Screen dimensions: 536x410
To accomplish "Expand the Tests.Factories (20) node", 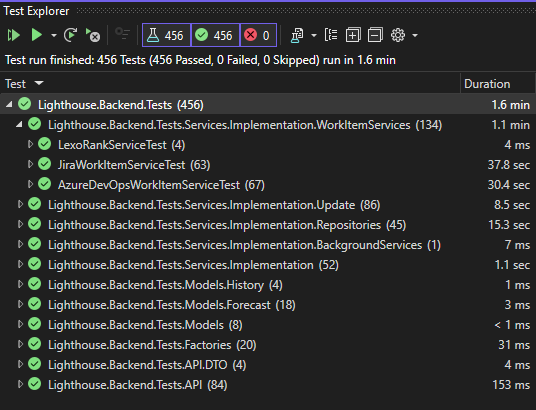I will point(20,344).
